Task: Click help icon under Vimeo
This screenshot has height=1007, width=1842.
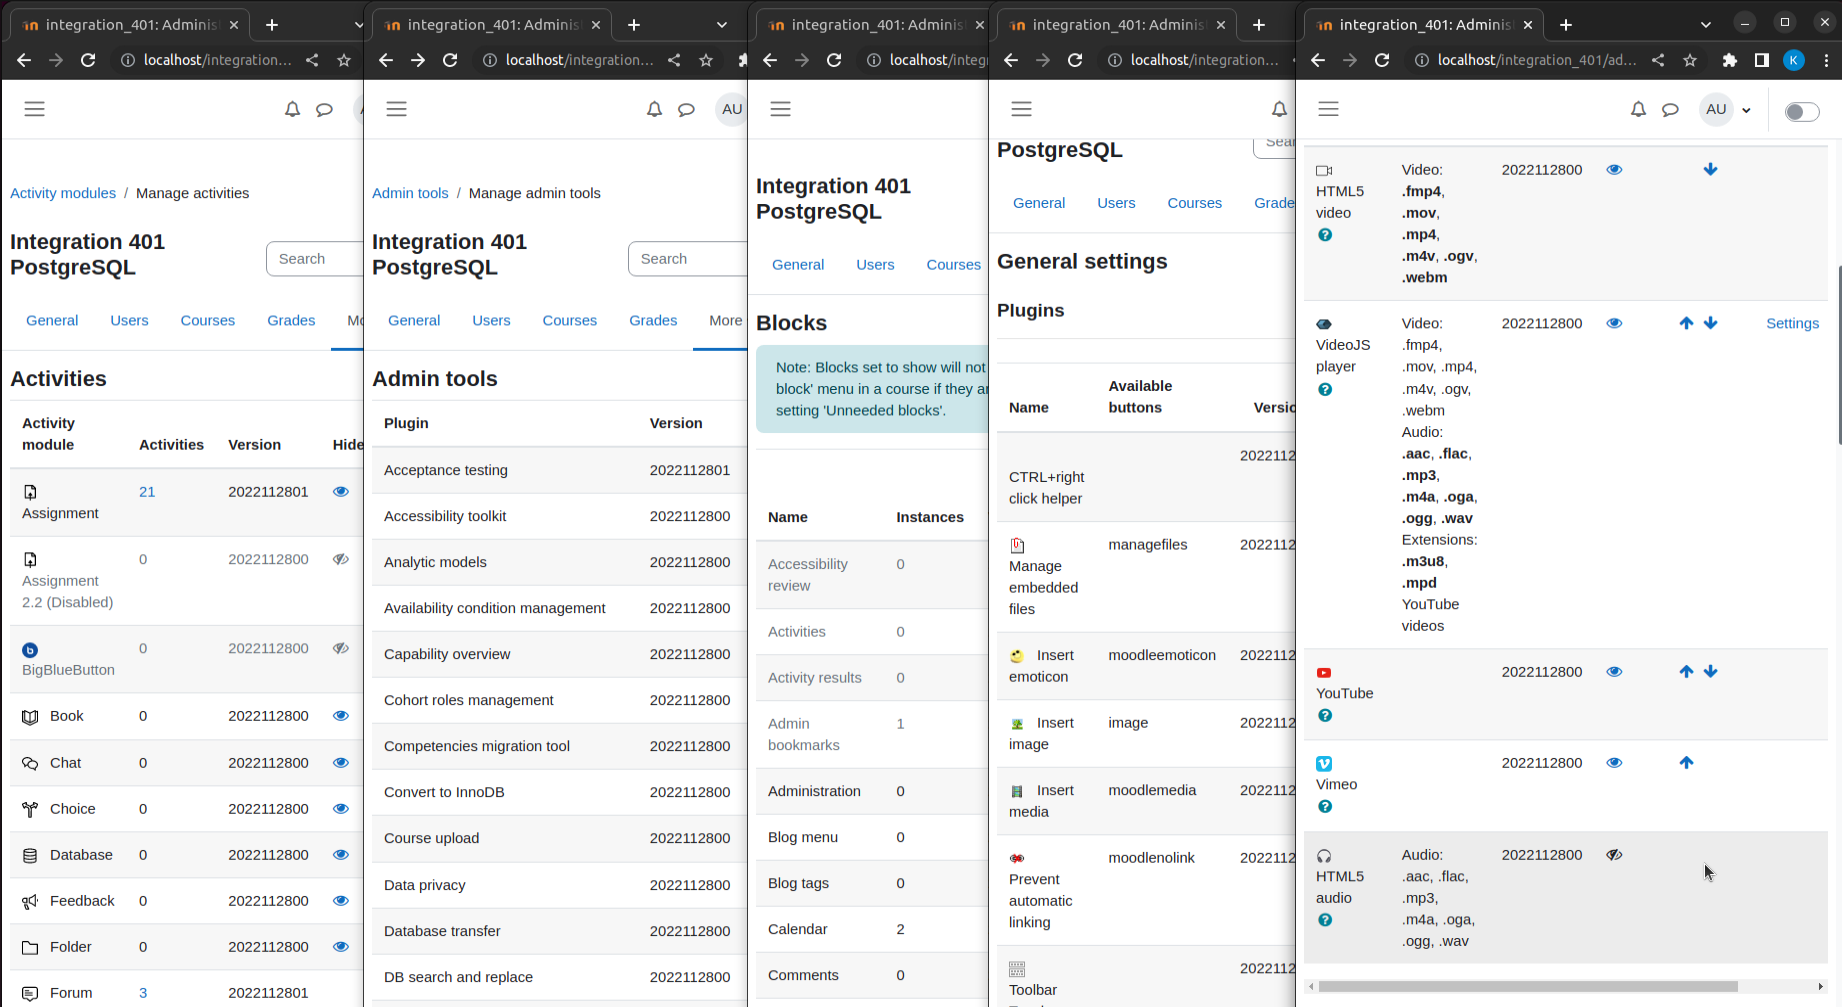Action: point(1325,806)
